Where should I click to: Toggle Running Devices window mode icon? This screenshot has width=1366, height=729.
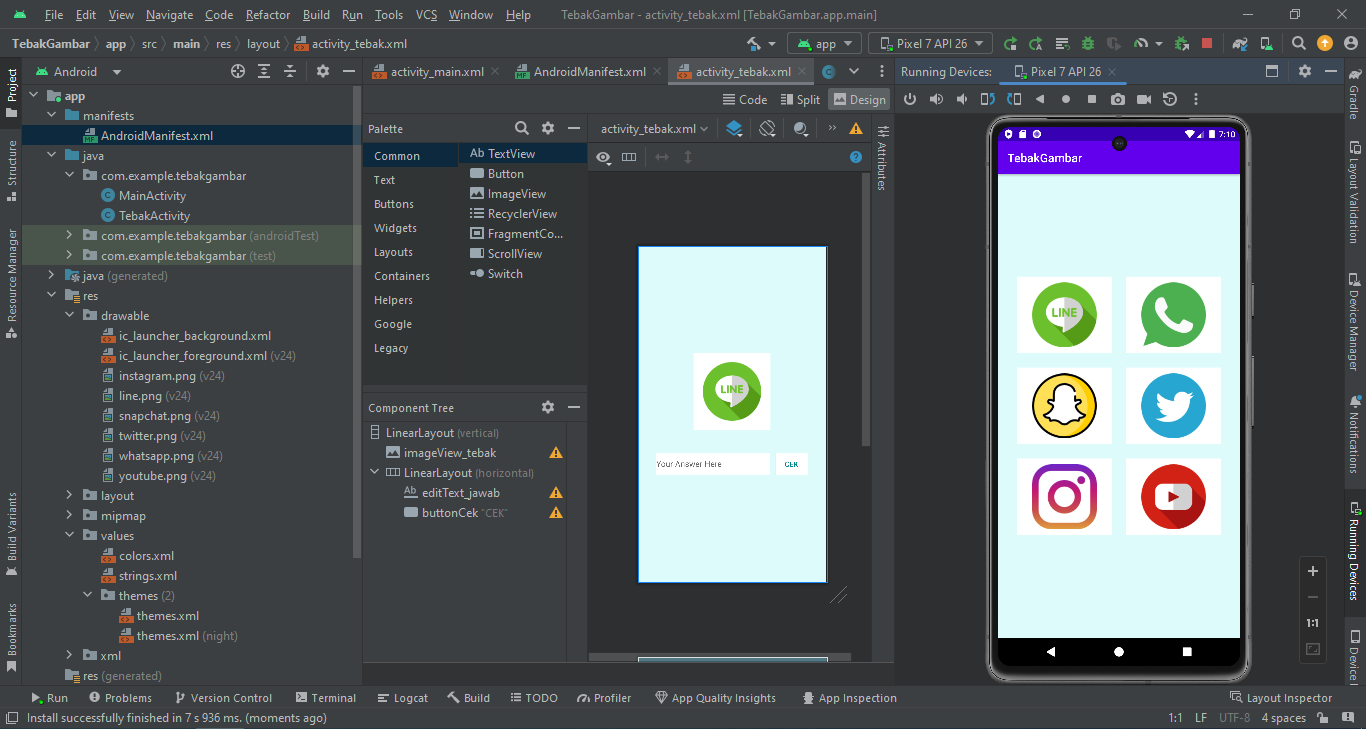[1272, 72]
